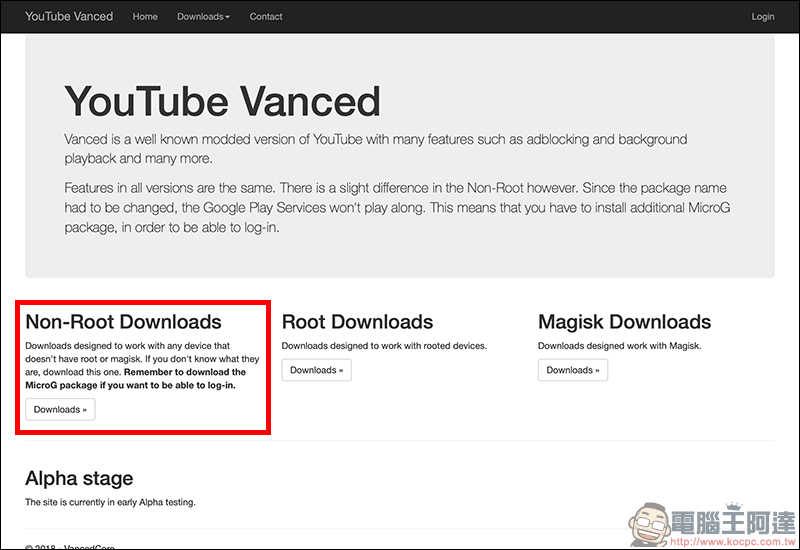Click the Alpha stage heading

(x=79, y=479)
